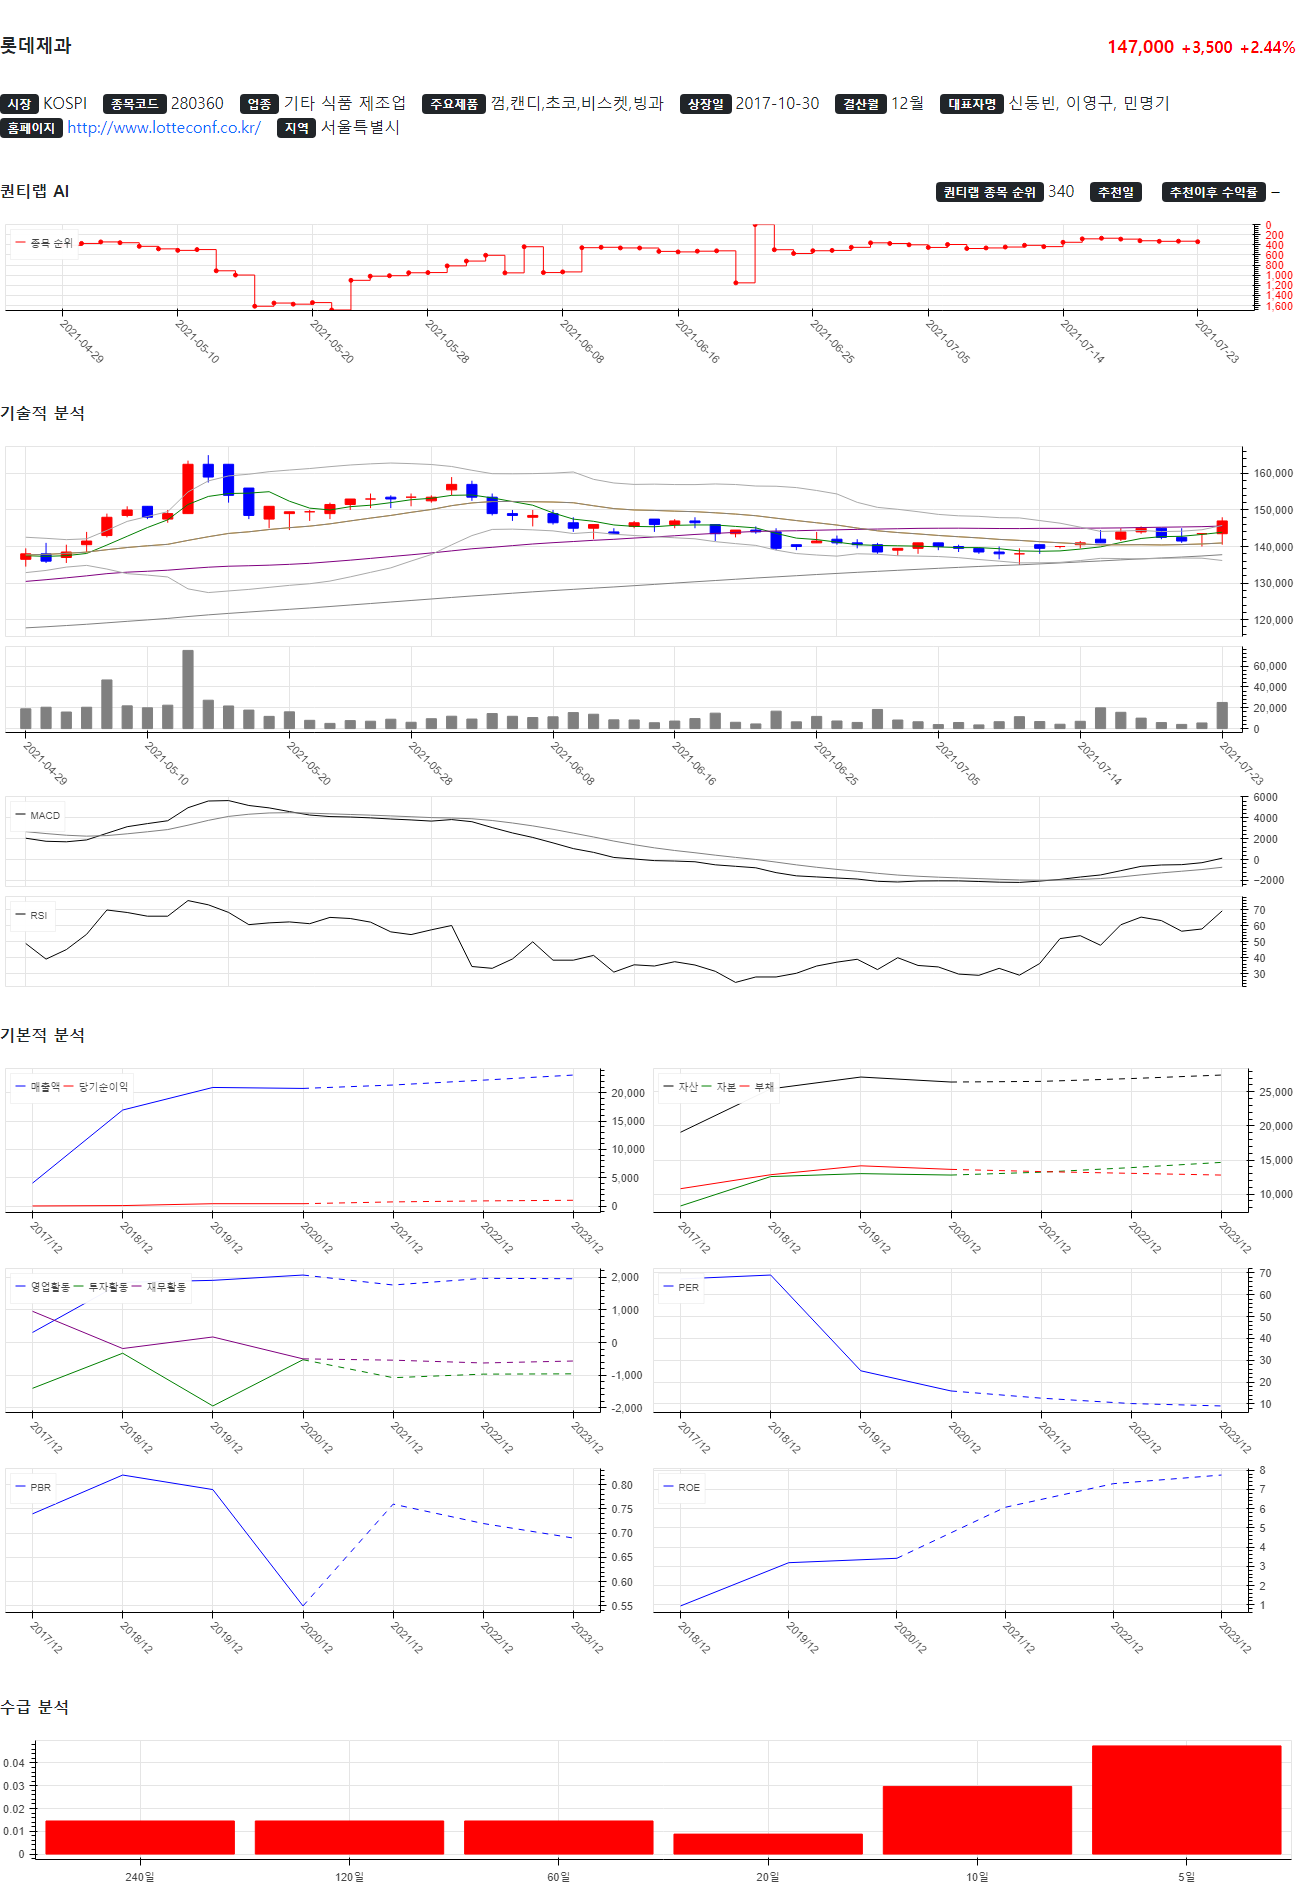Click the 홈페이지 badge

[31, 128]
